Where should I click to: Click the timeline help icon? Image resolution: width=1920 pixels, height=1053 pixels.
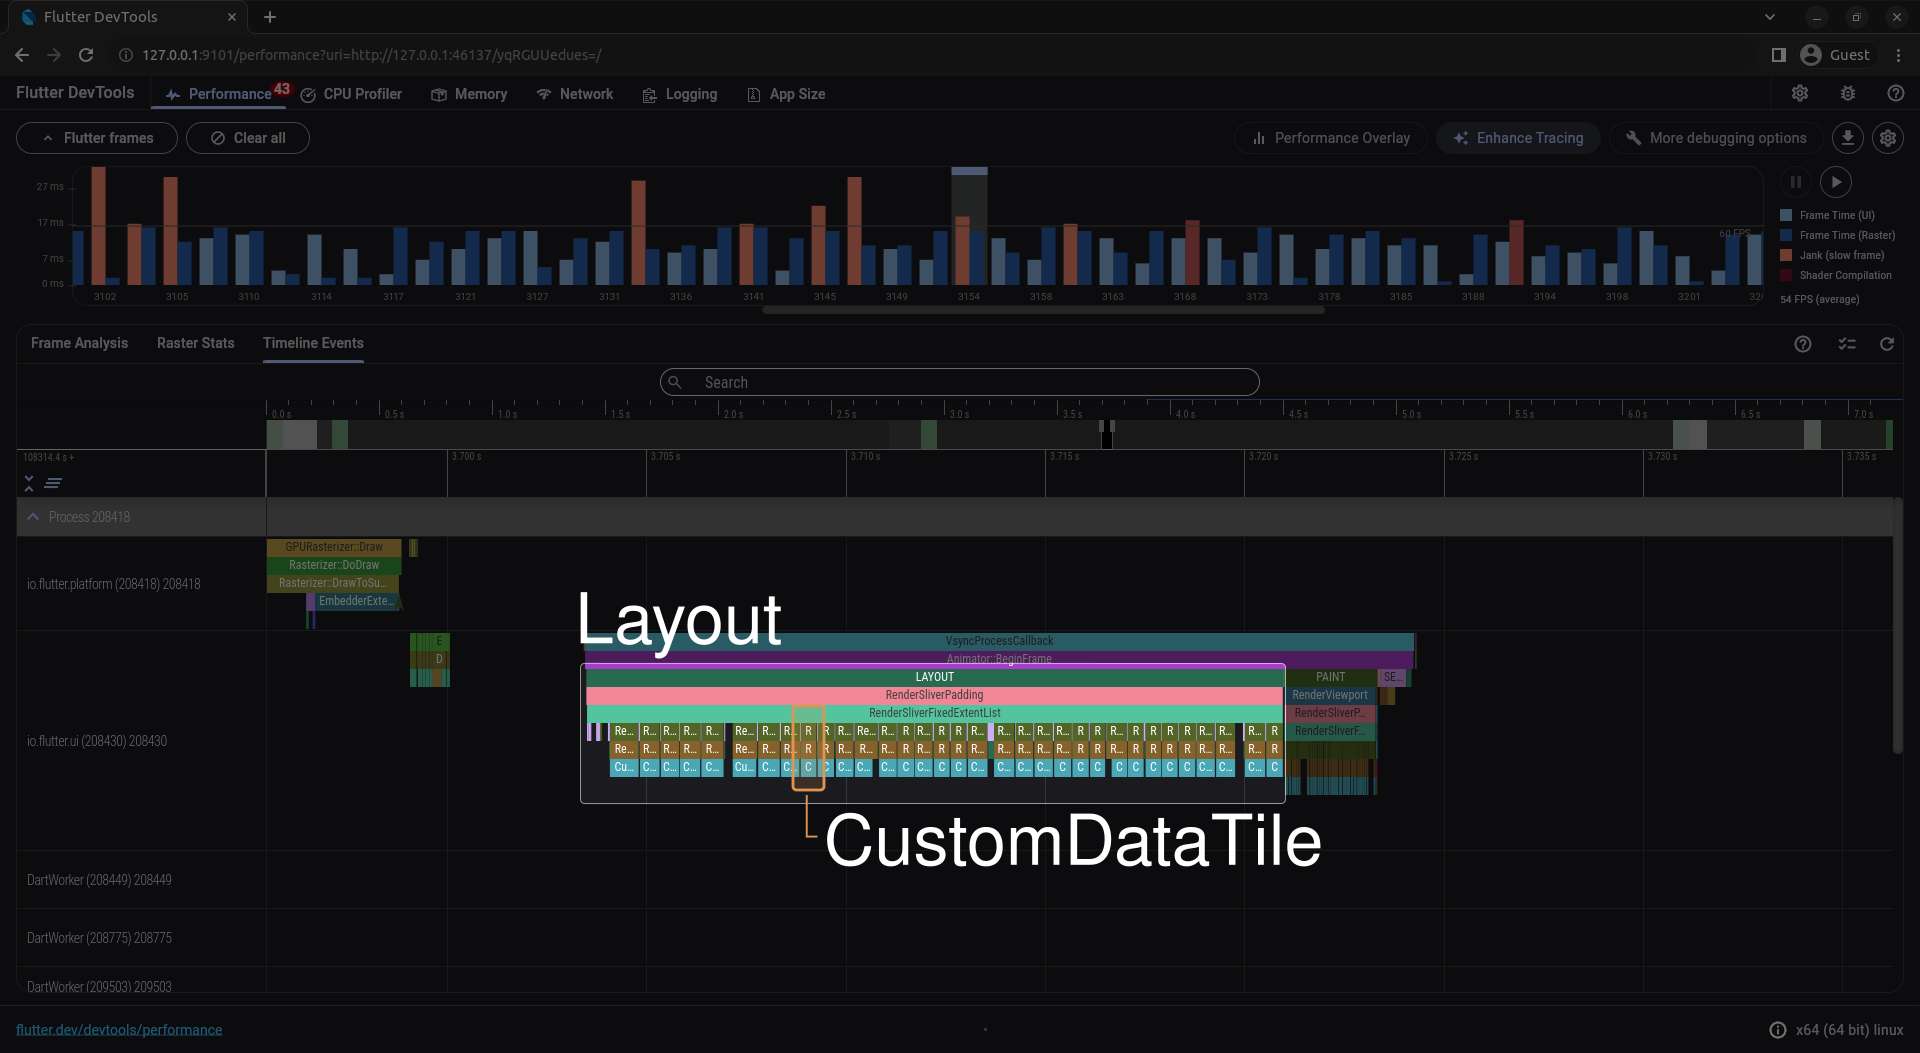(1802, 344)
